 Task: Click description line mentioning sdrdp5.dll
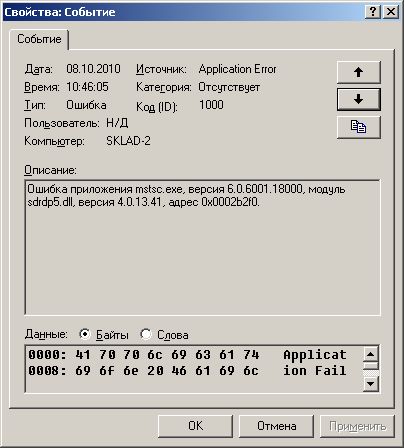(x=143, y=202)
